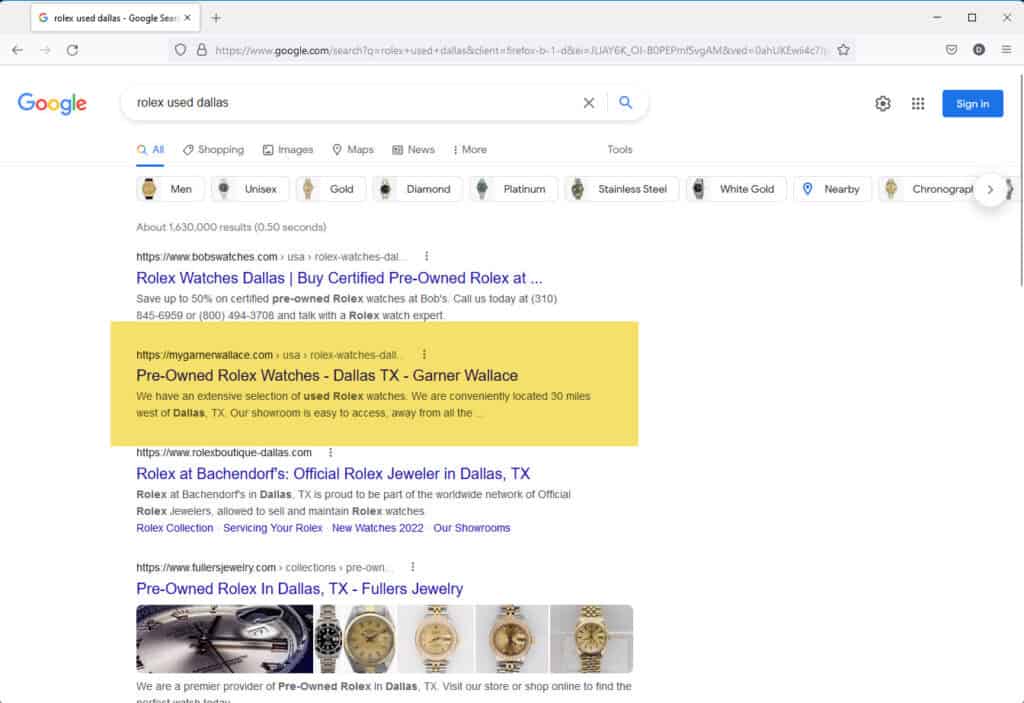
Task: Filter results by the Unisex chip
Action: [249, 189]
